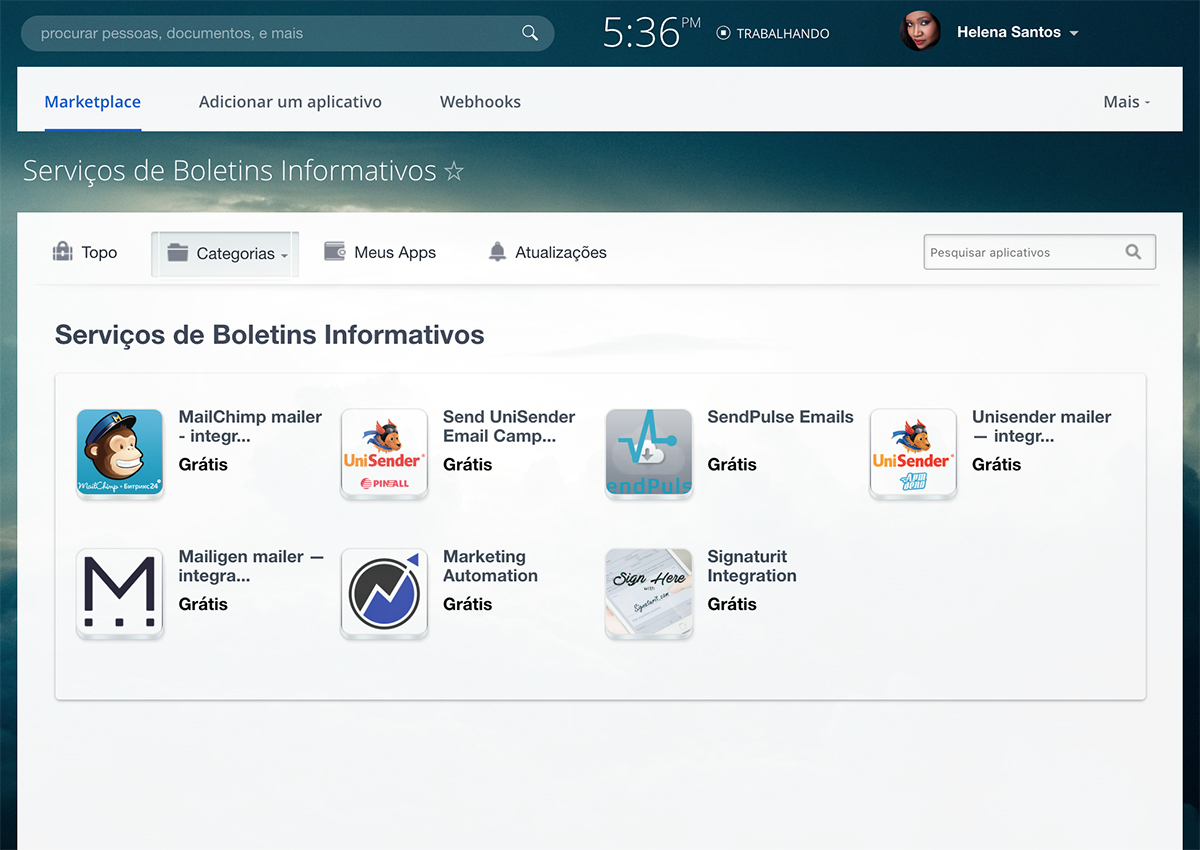Viewport: 1200px width, 850px height.
Task: Switch to the Adicionar um aplicativo tab
Action: [x=290, y=102]
